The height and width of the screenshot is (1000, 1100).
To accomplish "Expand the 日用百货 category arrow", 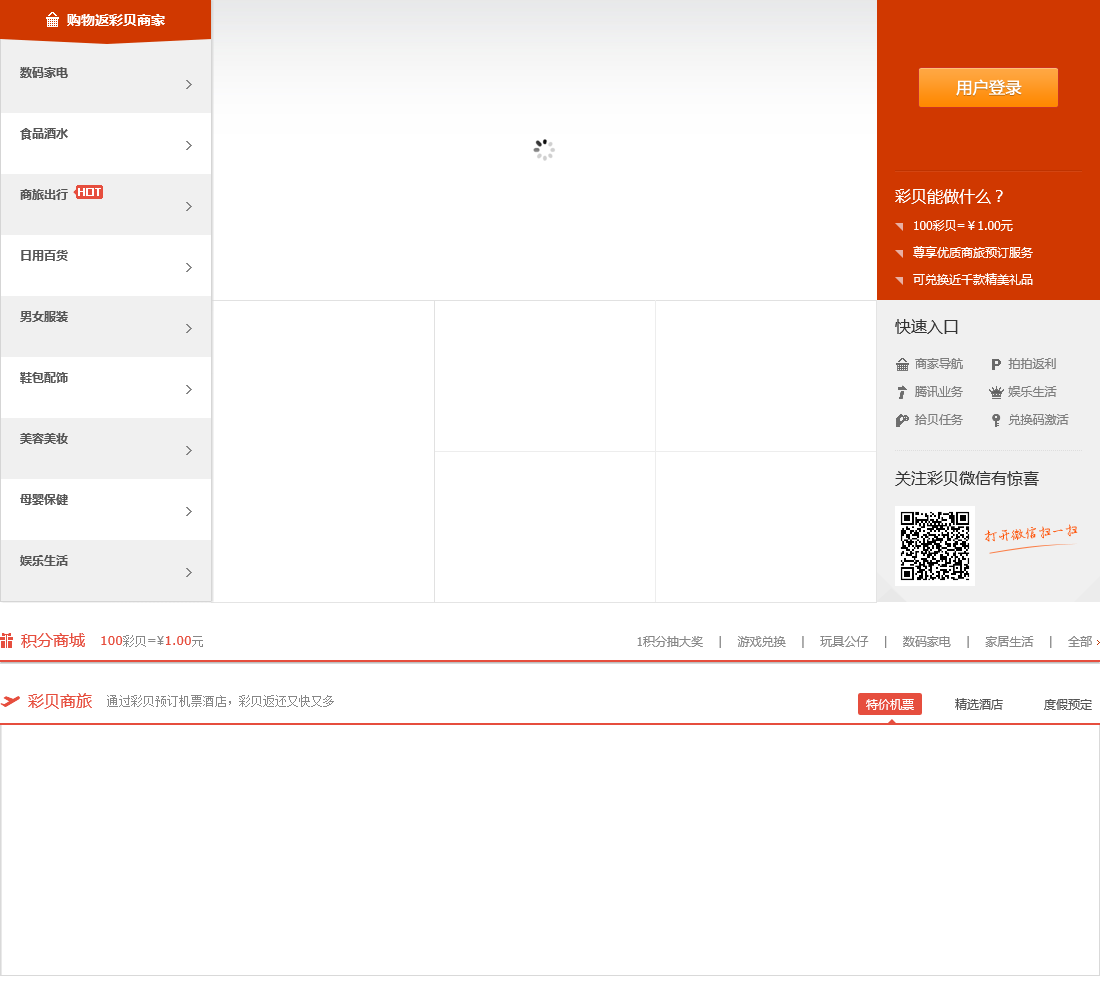I will (189, 267).
